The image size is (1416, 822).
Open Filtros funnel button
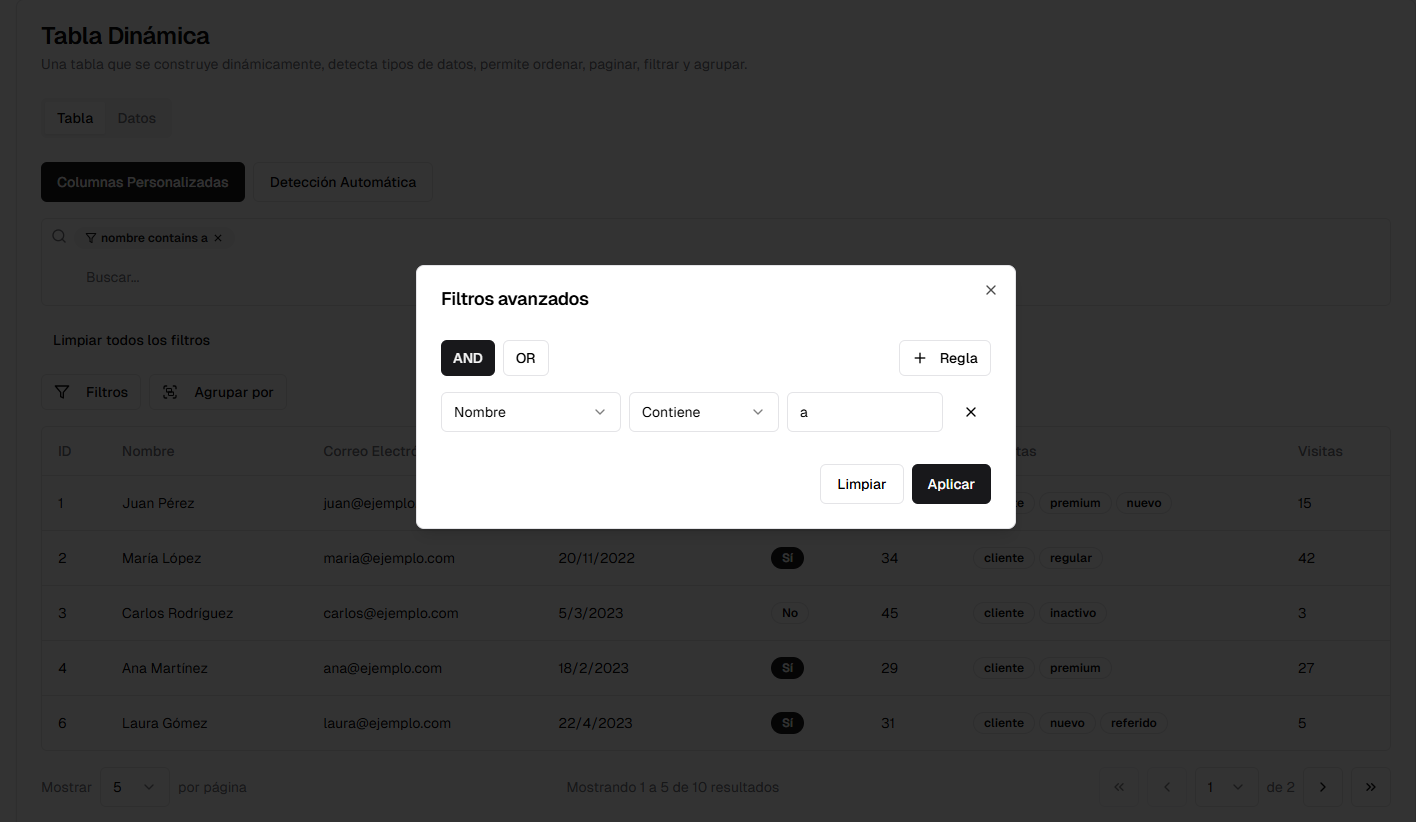pos(92,392)
